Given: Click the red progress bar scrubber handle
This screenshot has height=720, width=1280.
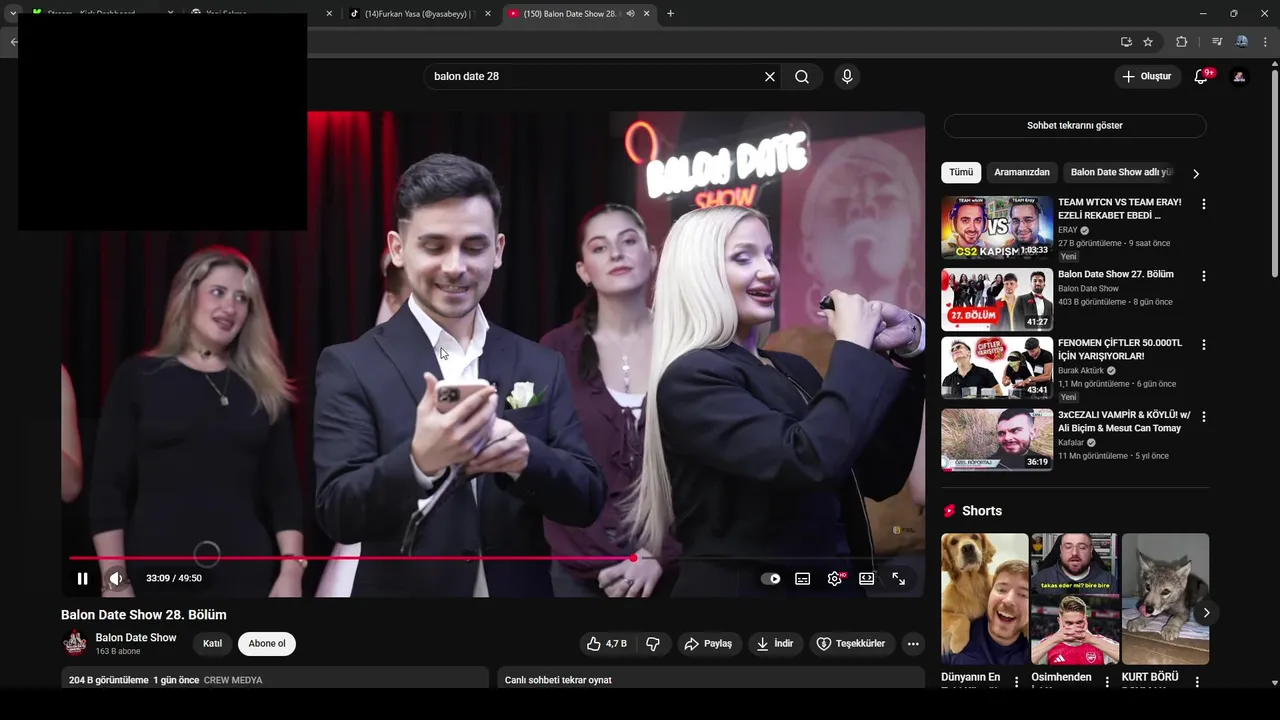Looking at the screenshot, I should pos(634,558).
